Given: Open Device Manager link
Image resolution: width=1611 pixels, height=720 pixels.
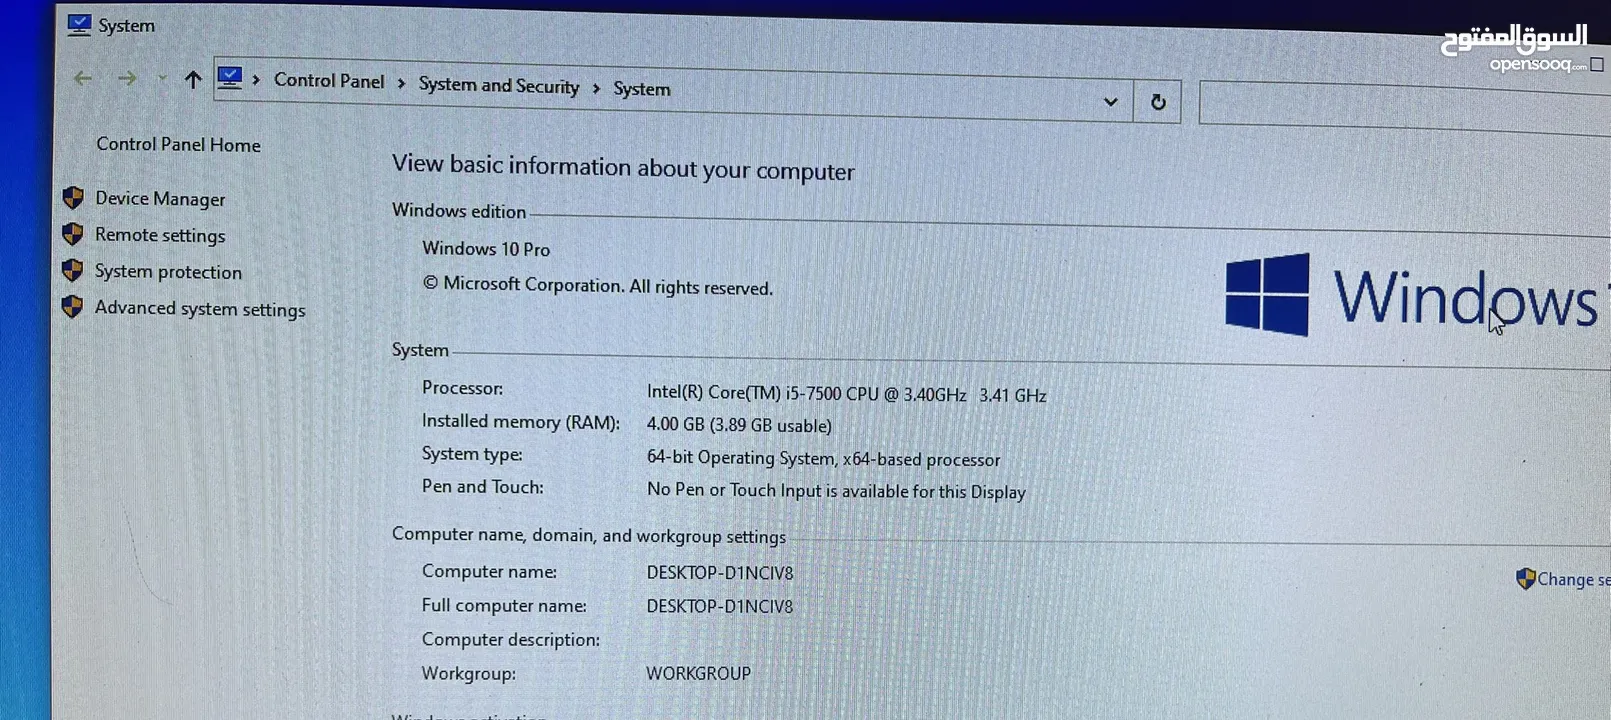Looking at the screenshot, I should point(160,199).
